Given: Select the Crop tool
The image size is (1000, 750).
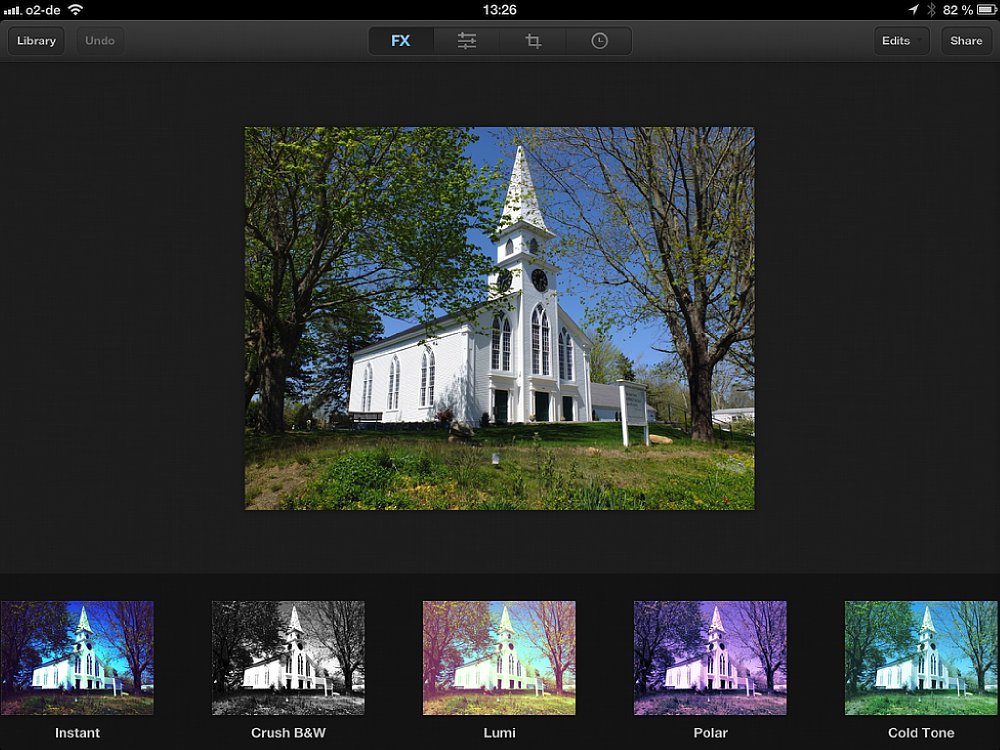Looking at the screenshot, I should tap(533, 41).
